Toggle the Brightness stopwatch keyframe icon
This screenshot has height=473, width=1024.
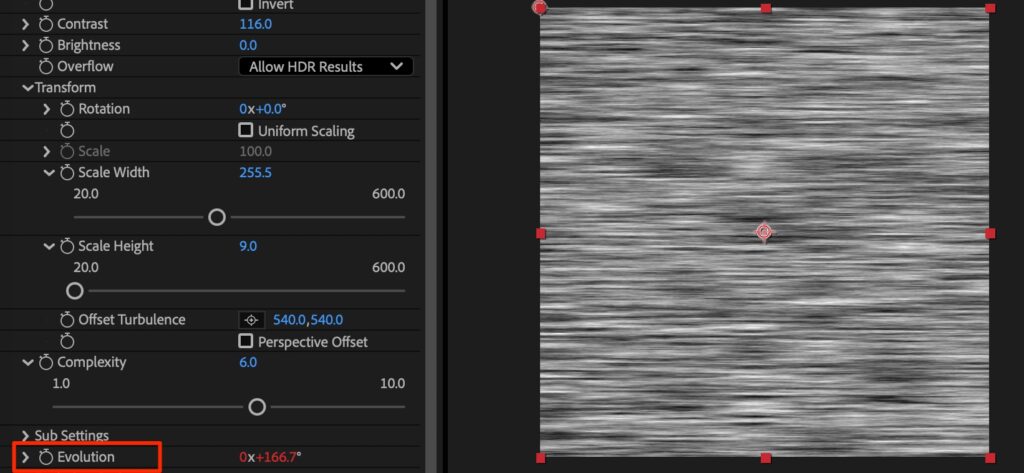pos(46,45)
